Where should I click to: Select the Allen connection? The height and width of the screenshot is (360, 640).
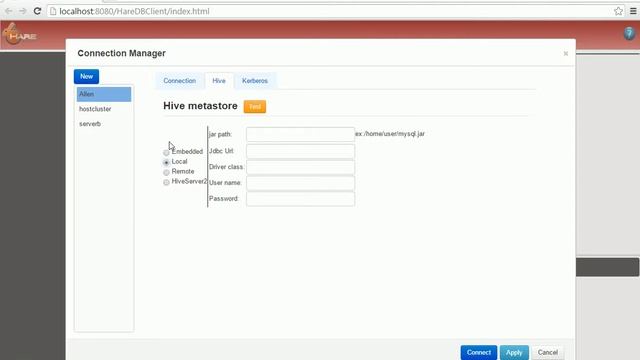pos(104,94)
